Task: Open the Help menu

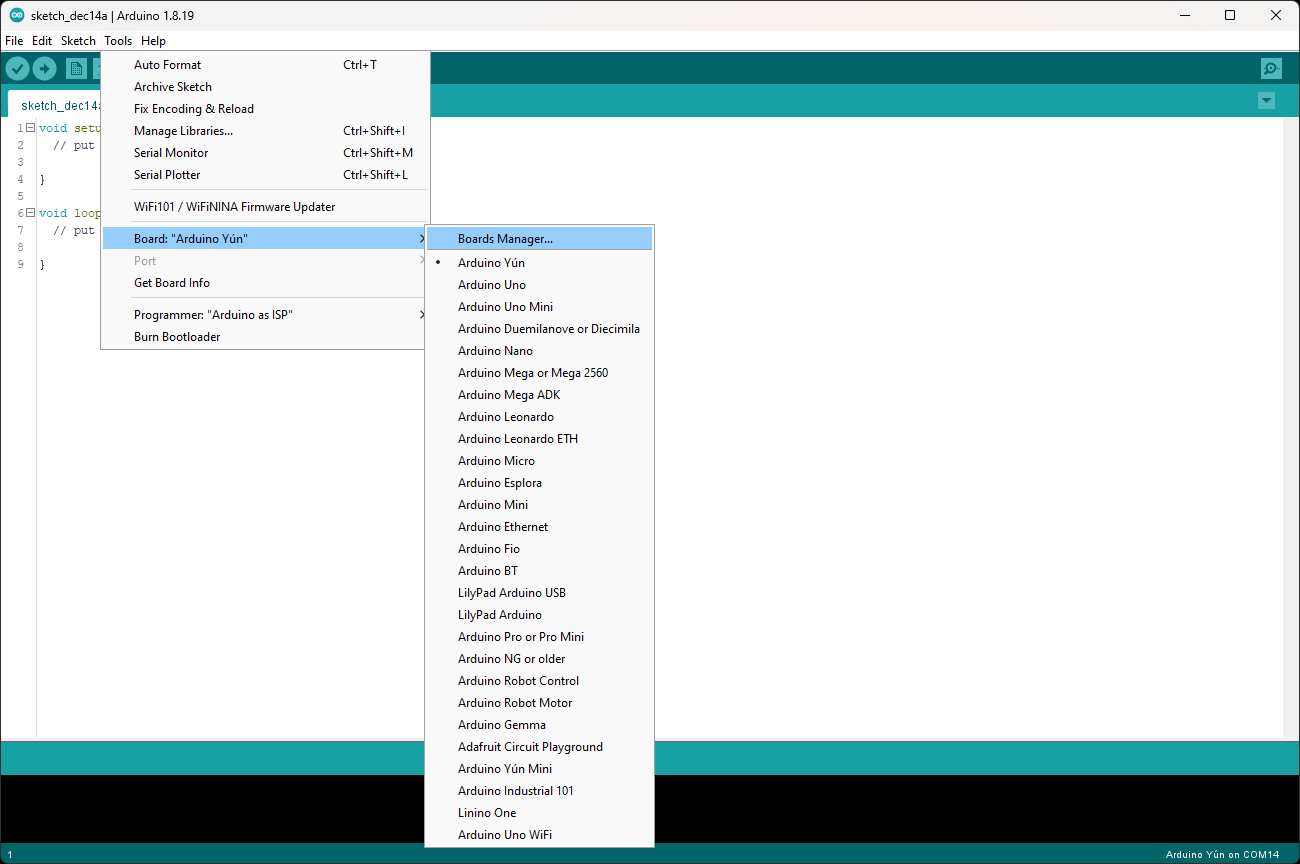Action: [x=153, y=41]
